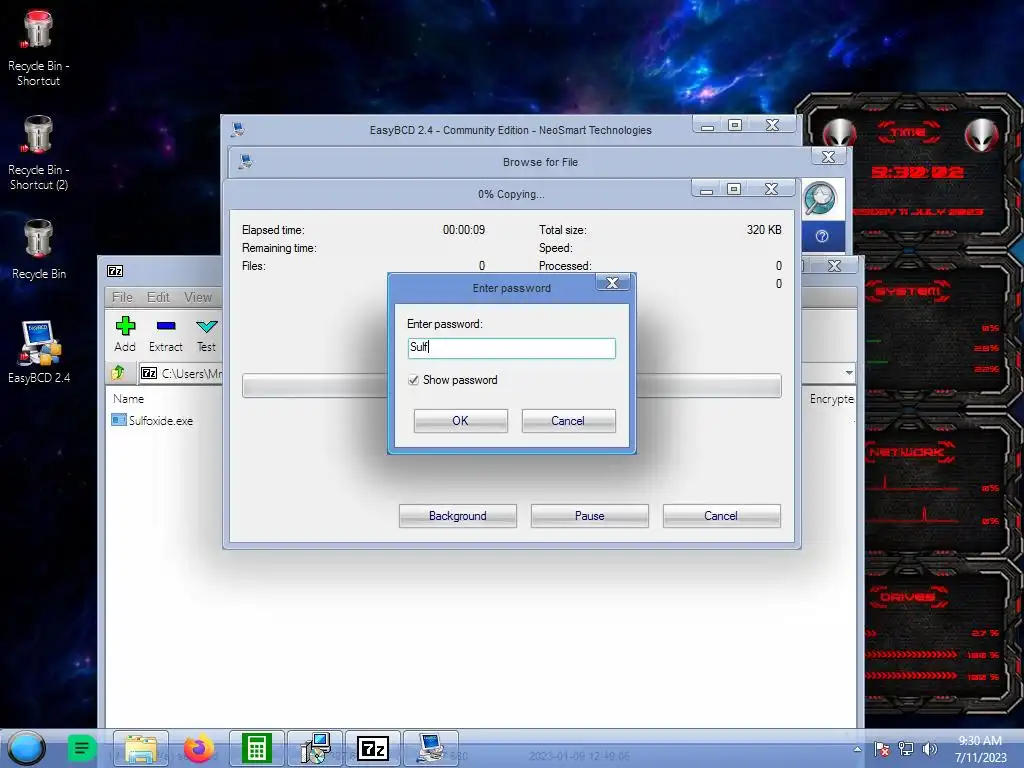Click the Action Center flag tray icon

(881, 749)
